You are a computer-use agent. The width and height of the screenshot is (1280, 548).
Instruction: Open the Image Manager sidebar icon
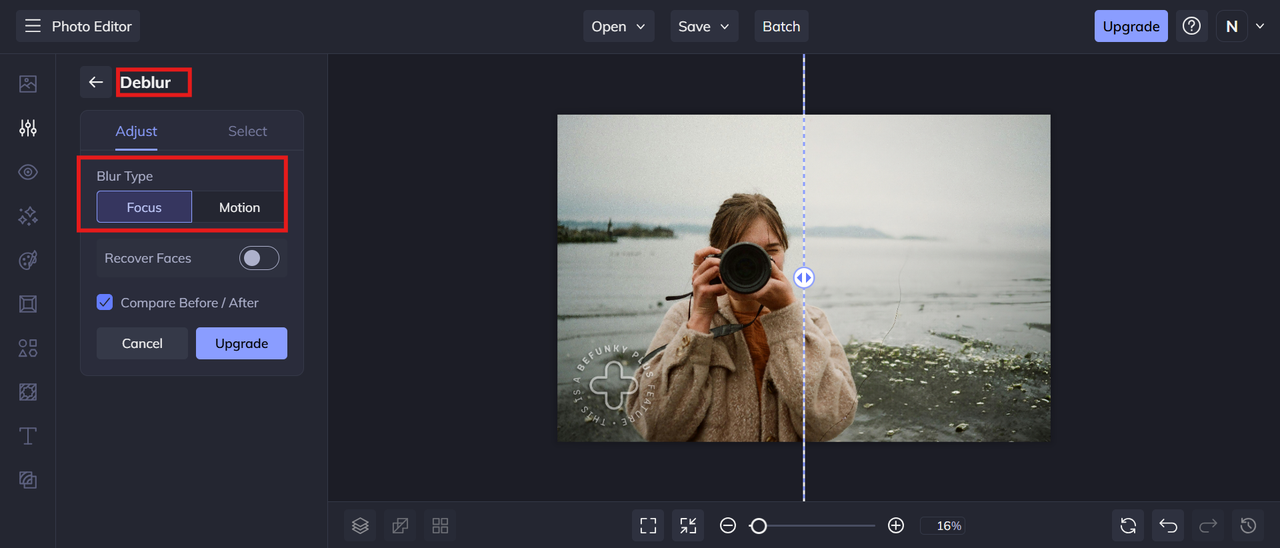pyautogui.click(x=28, y=84)
